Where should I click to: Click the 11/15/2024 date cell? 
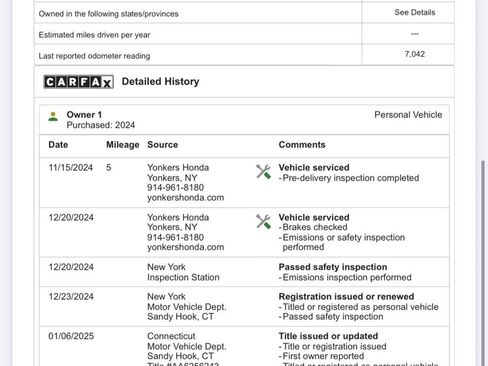click(71, 168)
